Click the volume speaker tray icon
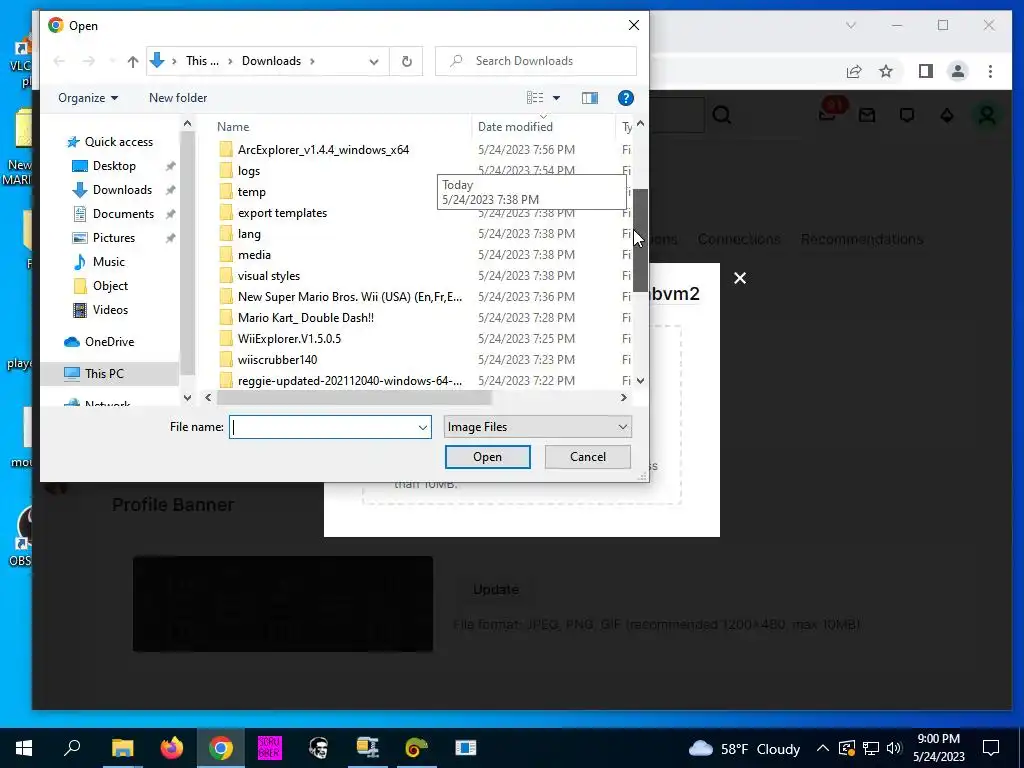This screenshot has width=1024, height=768. pos(894,748)
